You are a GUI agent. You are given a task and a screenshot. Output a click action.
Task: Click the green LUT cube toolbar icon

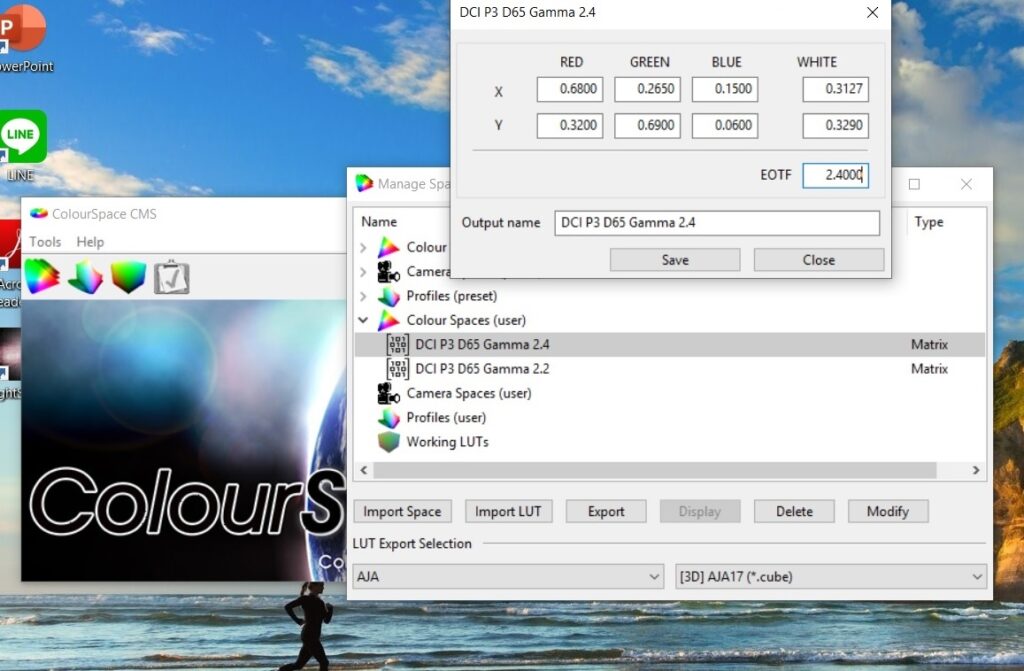click(129, 277)
